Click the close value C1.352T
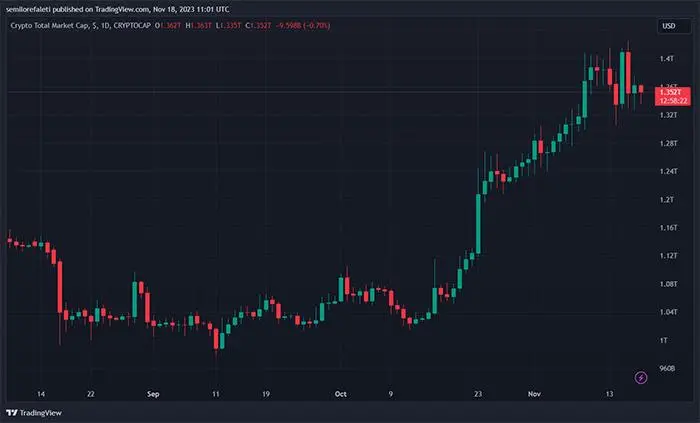The image size is (700, 423). pyautogui.click(x=258, y=26)
